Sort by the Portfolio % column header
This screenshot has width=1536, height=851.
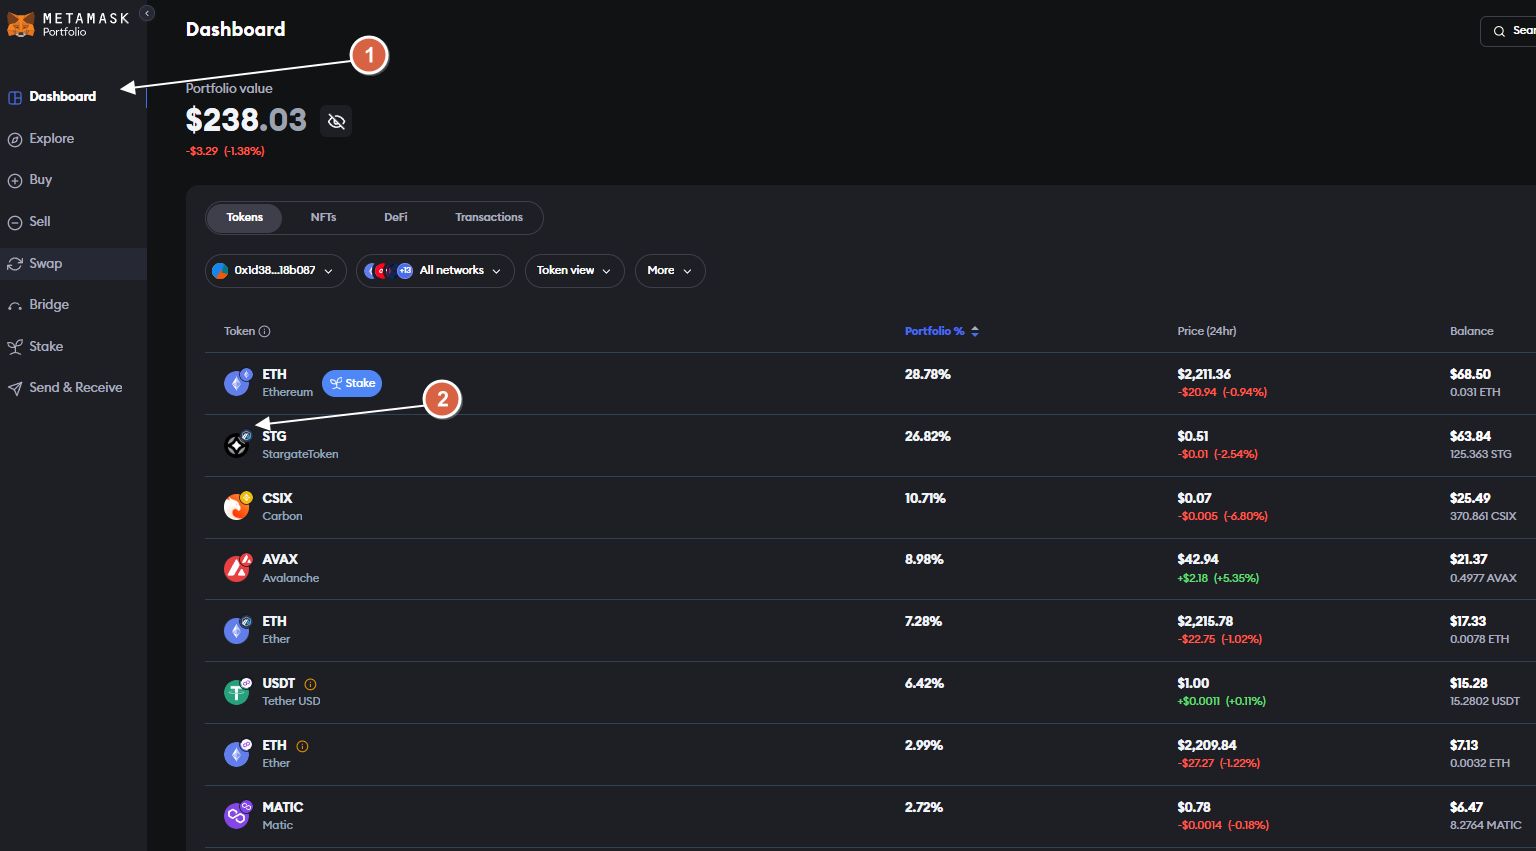coord(942,331)
